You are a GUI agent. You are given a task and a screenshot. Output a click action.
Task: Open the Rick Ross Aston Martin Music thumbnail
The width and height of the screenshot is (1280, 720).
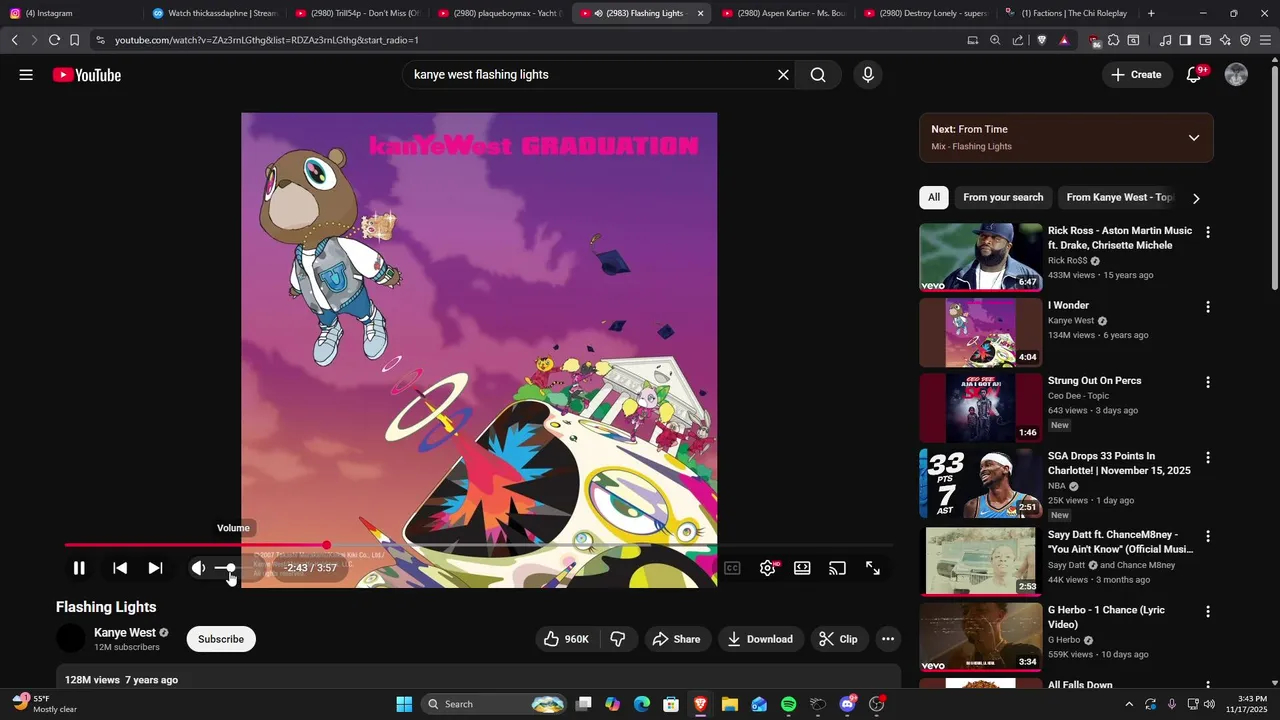pos(981,257)
